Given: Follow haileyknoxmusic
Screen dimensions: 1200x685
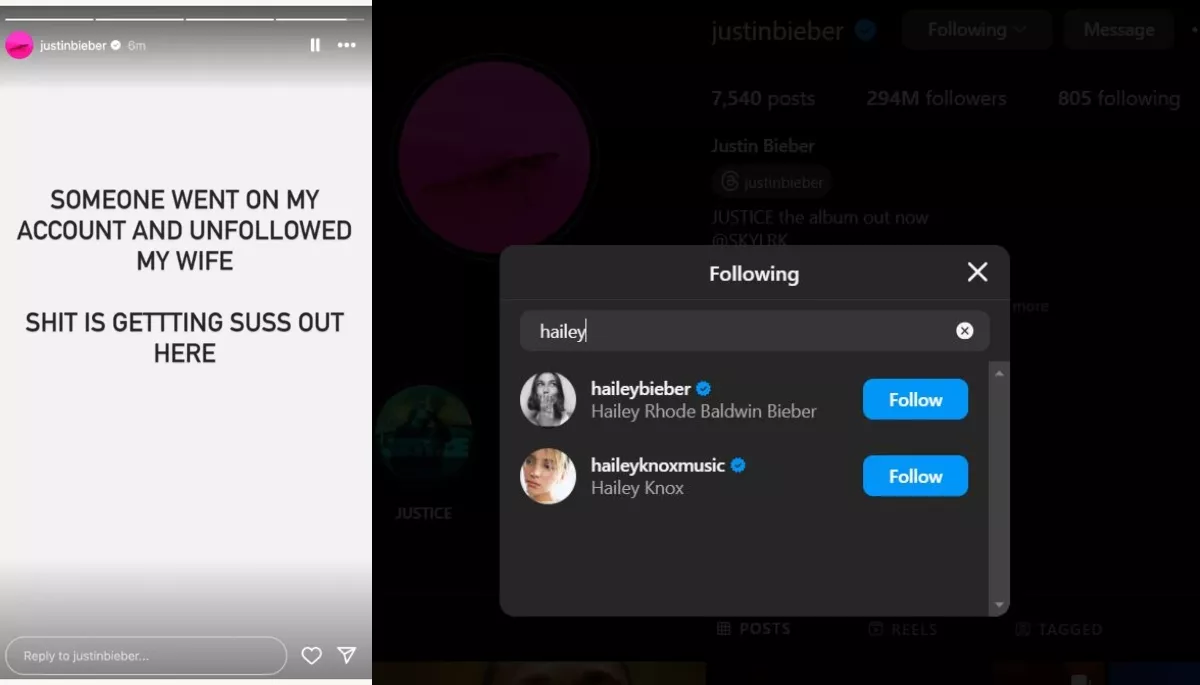Looking at the screenshot, I should click(x=915, y=476).
